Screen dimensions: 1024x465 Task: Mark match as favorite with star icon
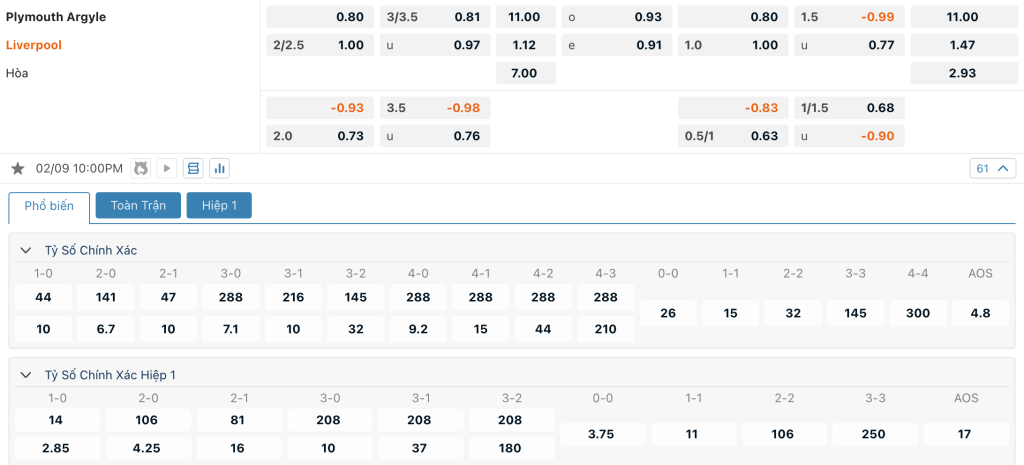(18, 169)
